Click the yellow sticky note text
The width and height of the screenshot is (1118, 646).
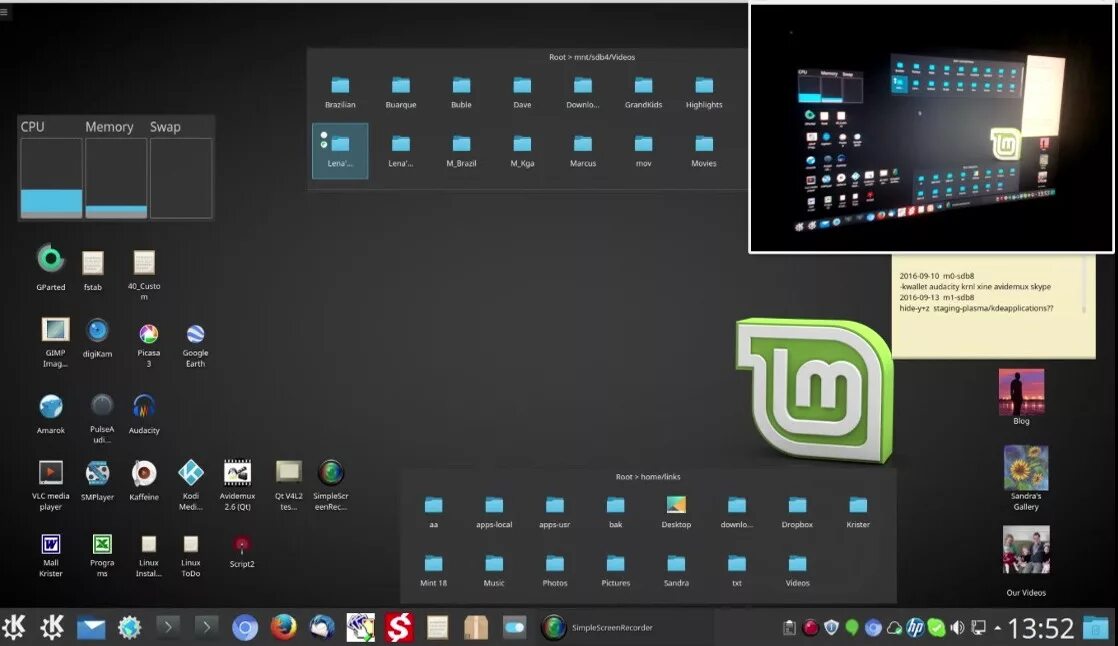tap(975, 292)
